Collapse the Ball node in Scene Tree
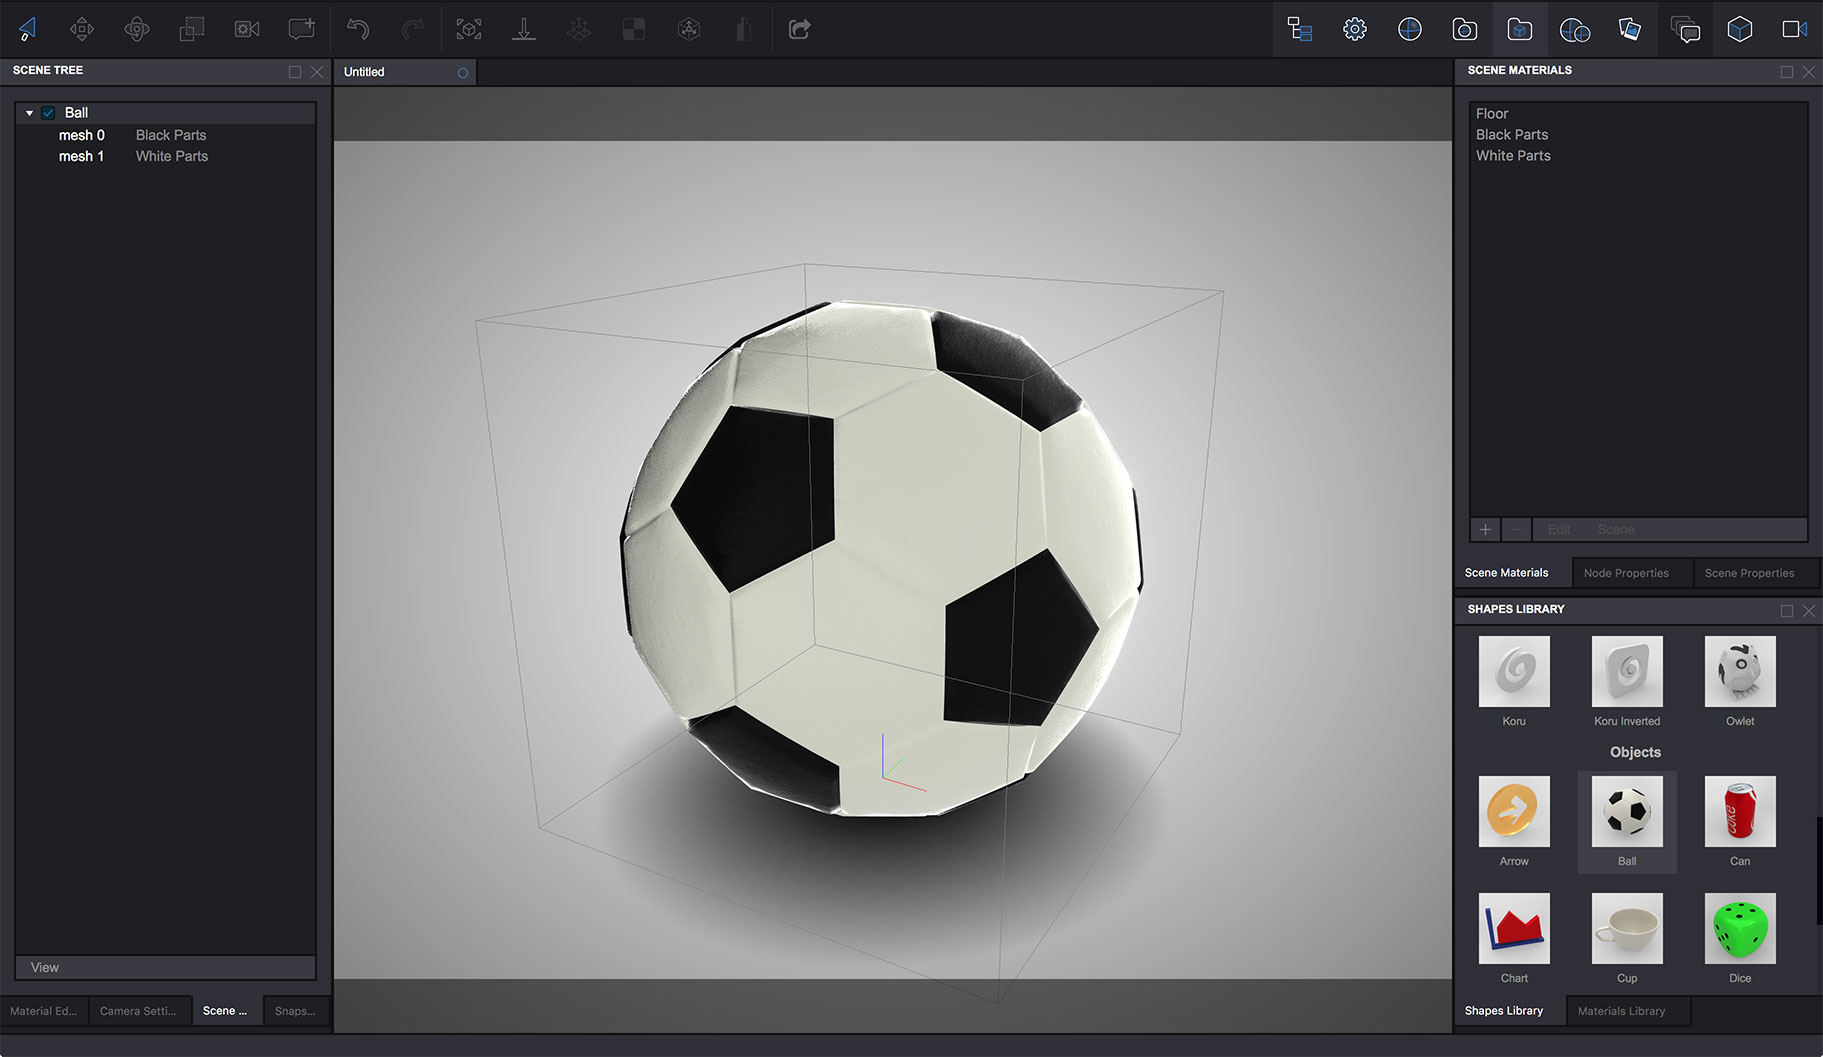The width and height of the screenshot is (1823, 1057). pyautogui.click(x=29, y=112)
